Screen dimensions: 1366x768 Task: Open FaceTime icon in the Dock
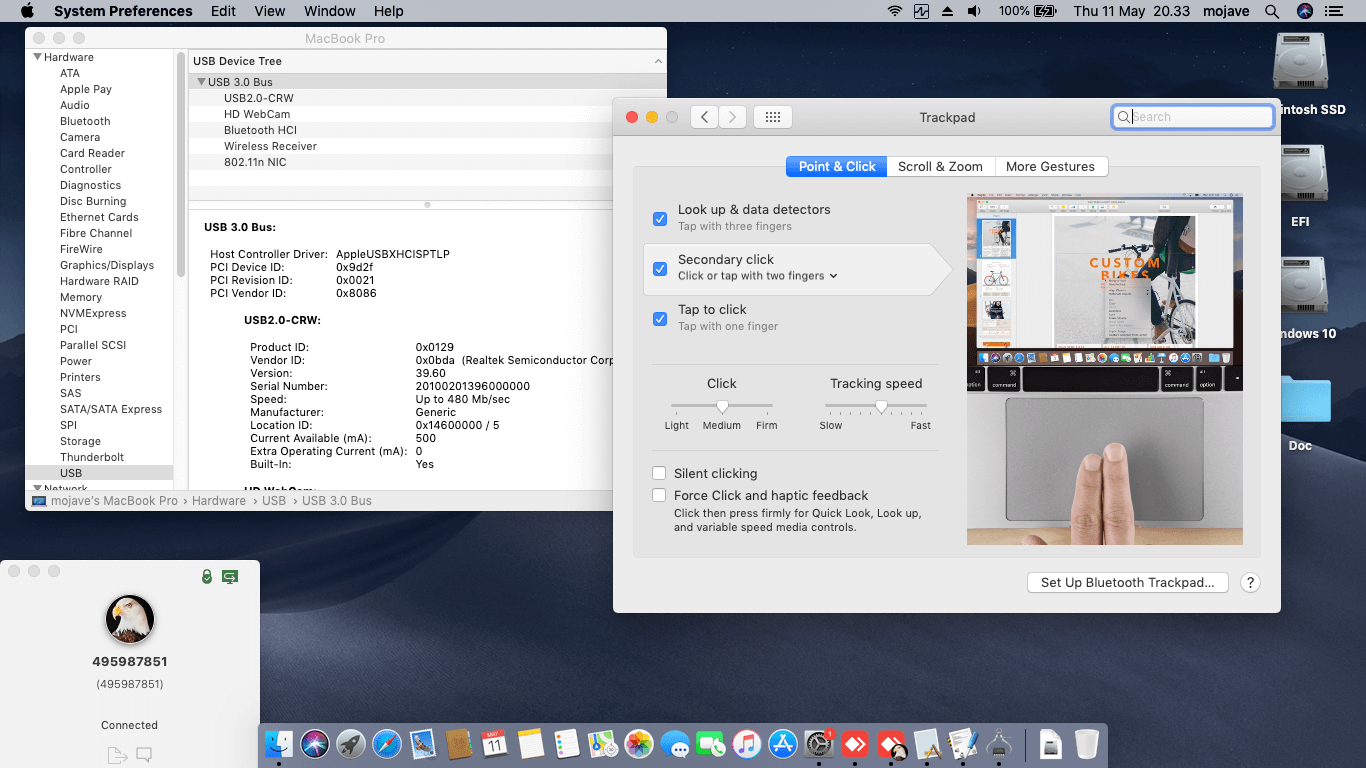[x=710, y=744]
